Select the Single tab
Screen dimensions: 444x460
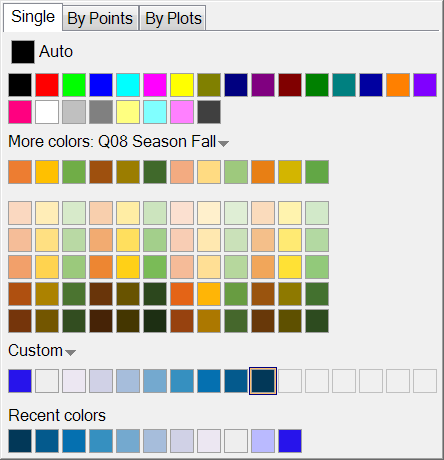tap(33, 17)
